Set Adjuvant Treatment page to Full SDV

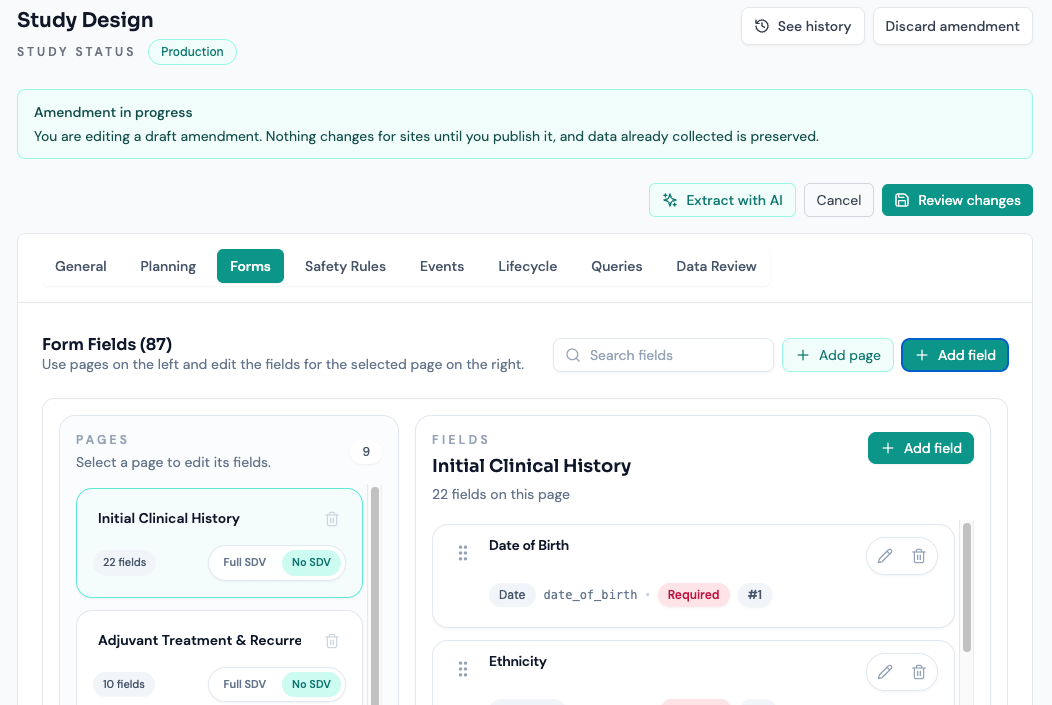(x=244, y=684)
